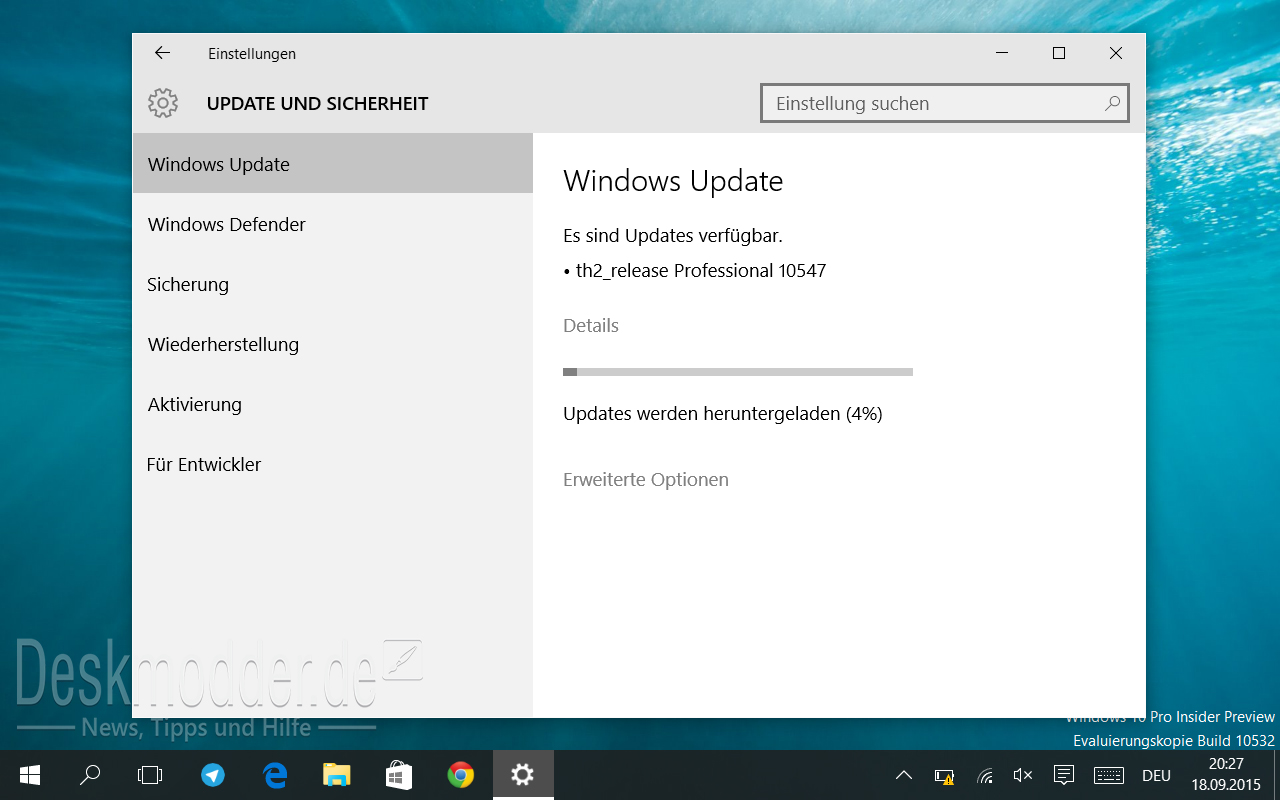Launch Microsoft Edge from the taskbar
This screenshot has height=800, width=1280.
click(x=275, y=775)
